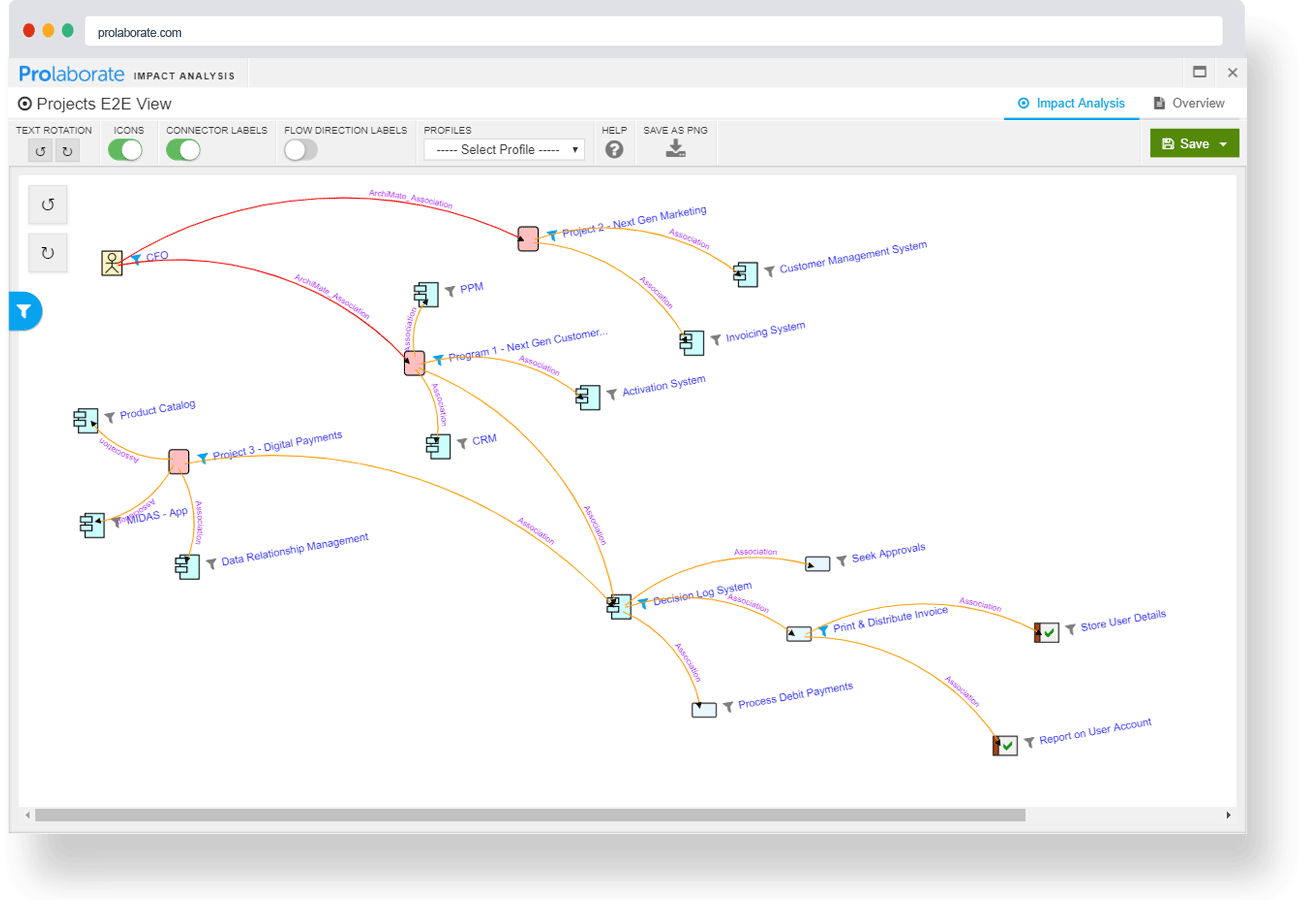Viewport: 1299px width, 900px height.
Task: Click the Invoicing System component icon
Action: (x=692, y=343)
